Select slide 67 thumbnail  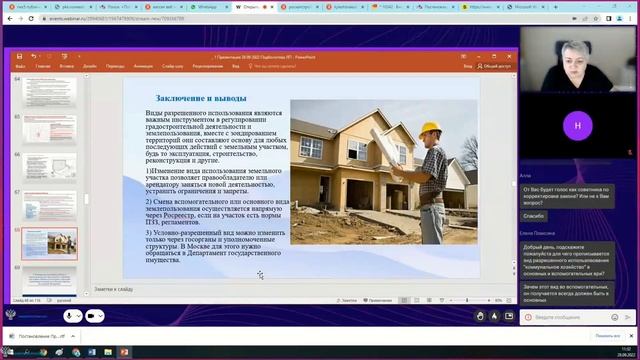[x=49, y=205]
